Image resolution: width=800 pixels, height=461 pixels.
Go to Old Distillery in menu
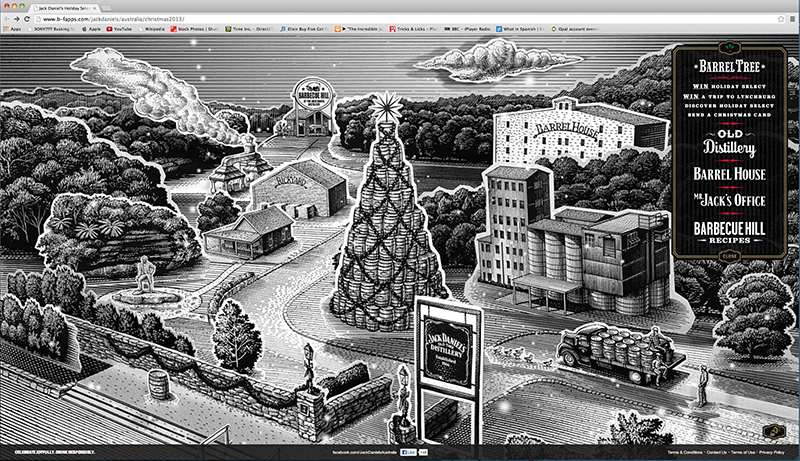pos(730,142)
